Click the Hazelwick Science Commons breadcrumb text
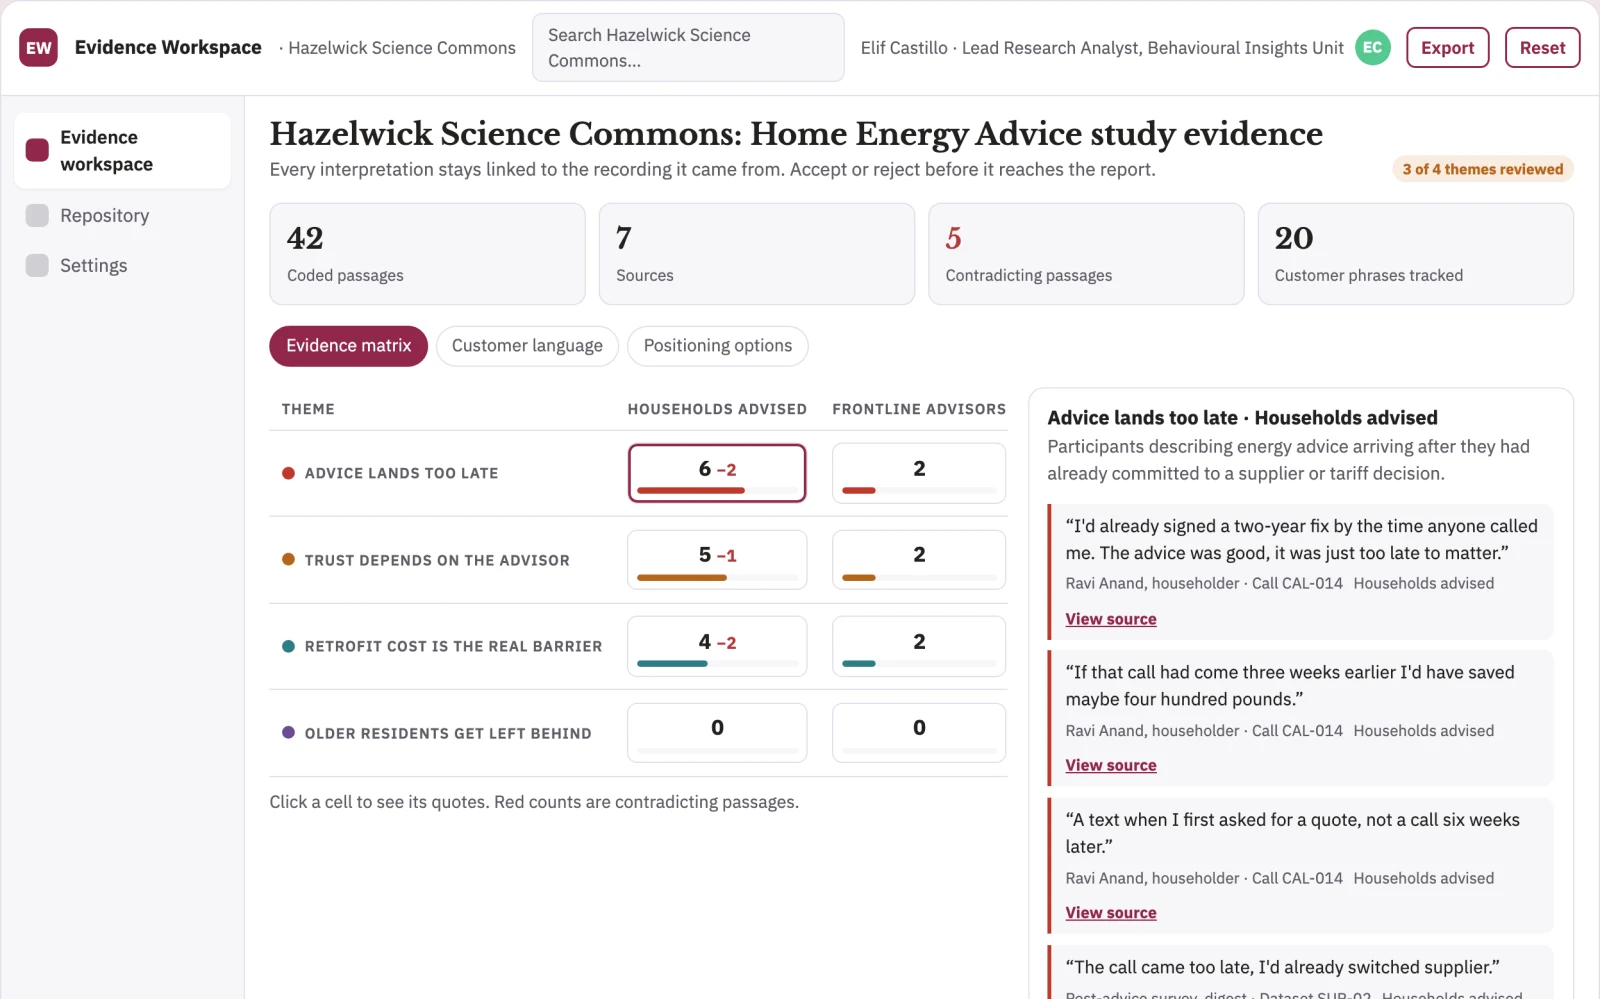This screenshot has height=999, width=1600. [402, 48]
